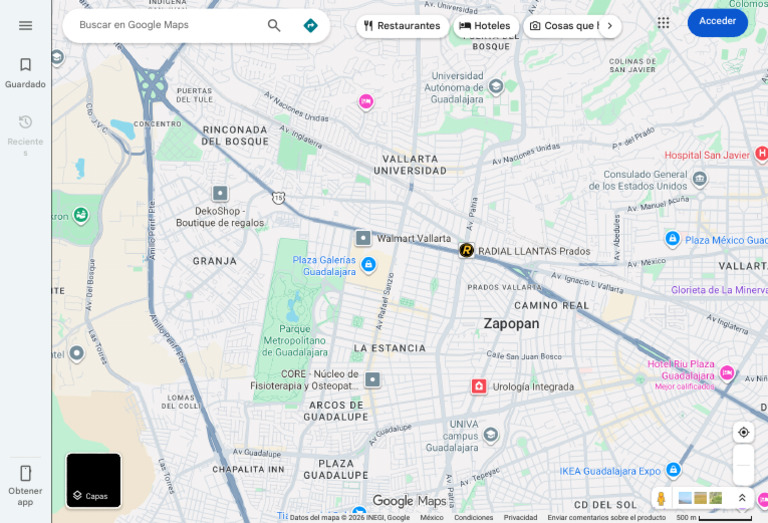Click UNIVA campus Guadalajara pin
The image size is (768, 523).
click(x=490, y=435)
